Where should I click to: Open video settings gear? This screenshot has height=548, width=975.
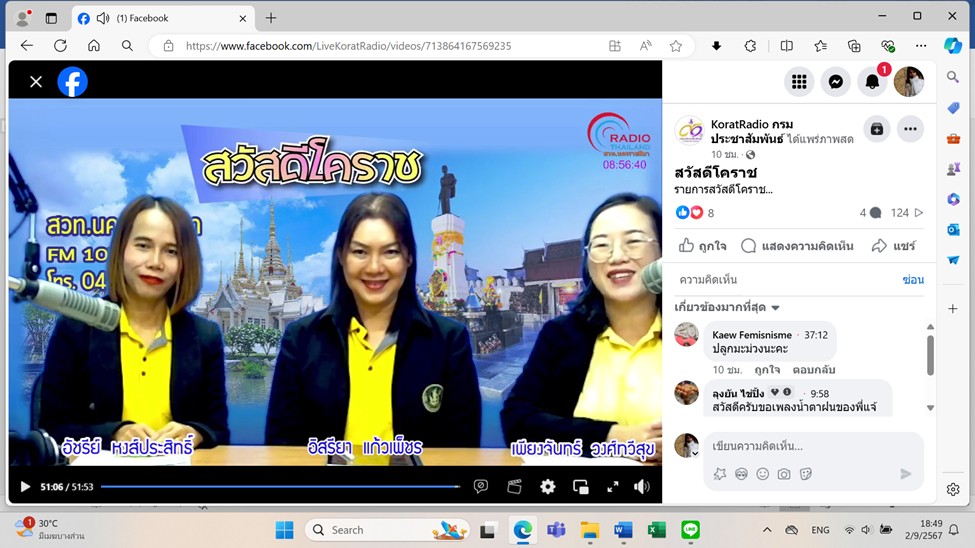click(x=548, y=486)
